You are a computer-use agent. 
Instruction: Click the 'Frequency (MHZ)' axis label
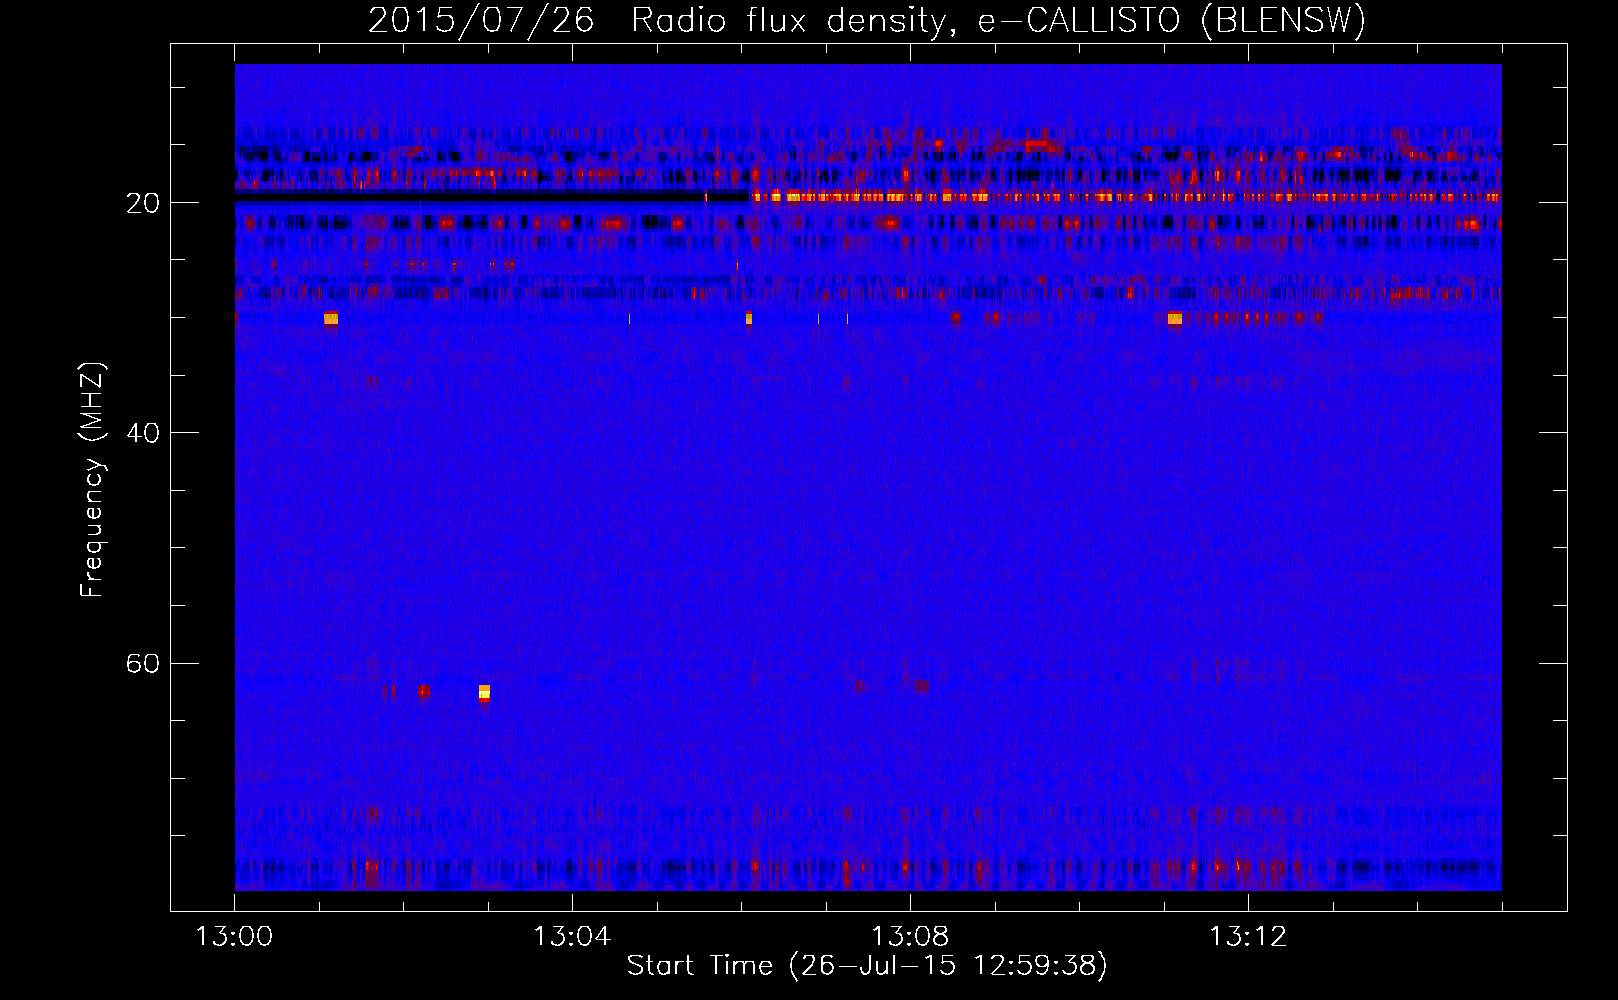91,480
